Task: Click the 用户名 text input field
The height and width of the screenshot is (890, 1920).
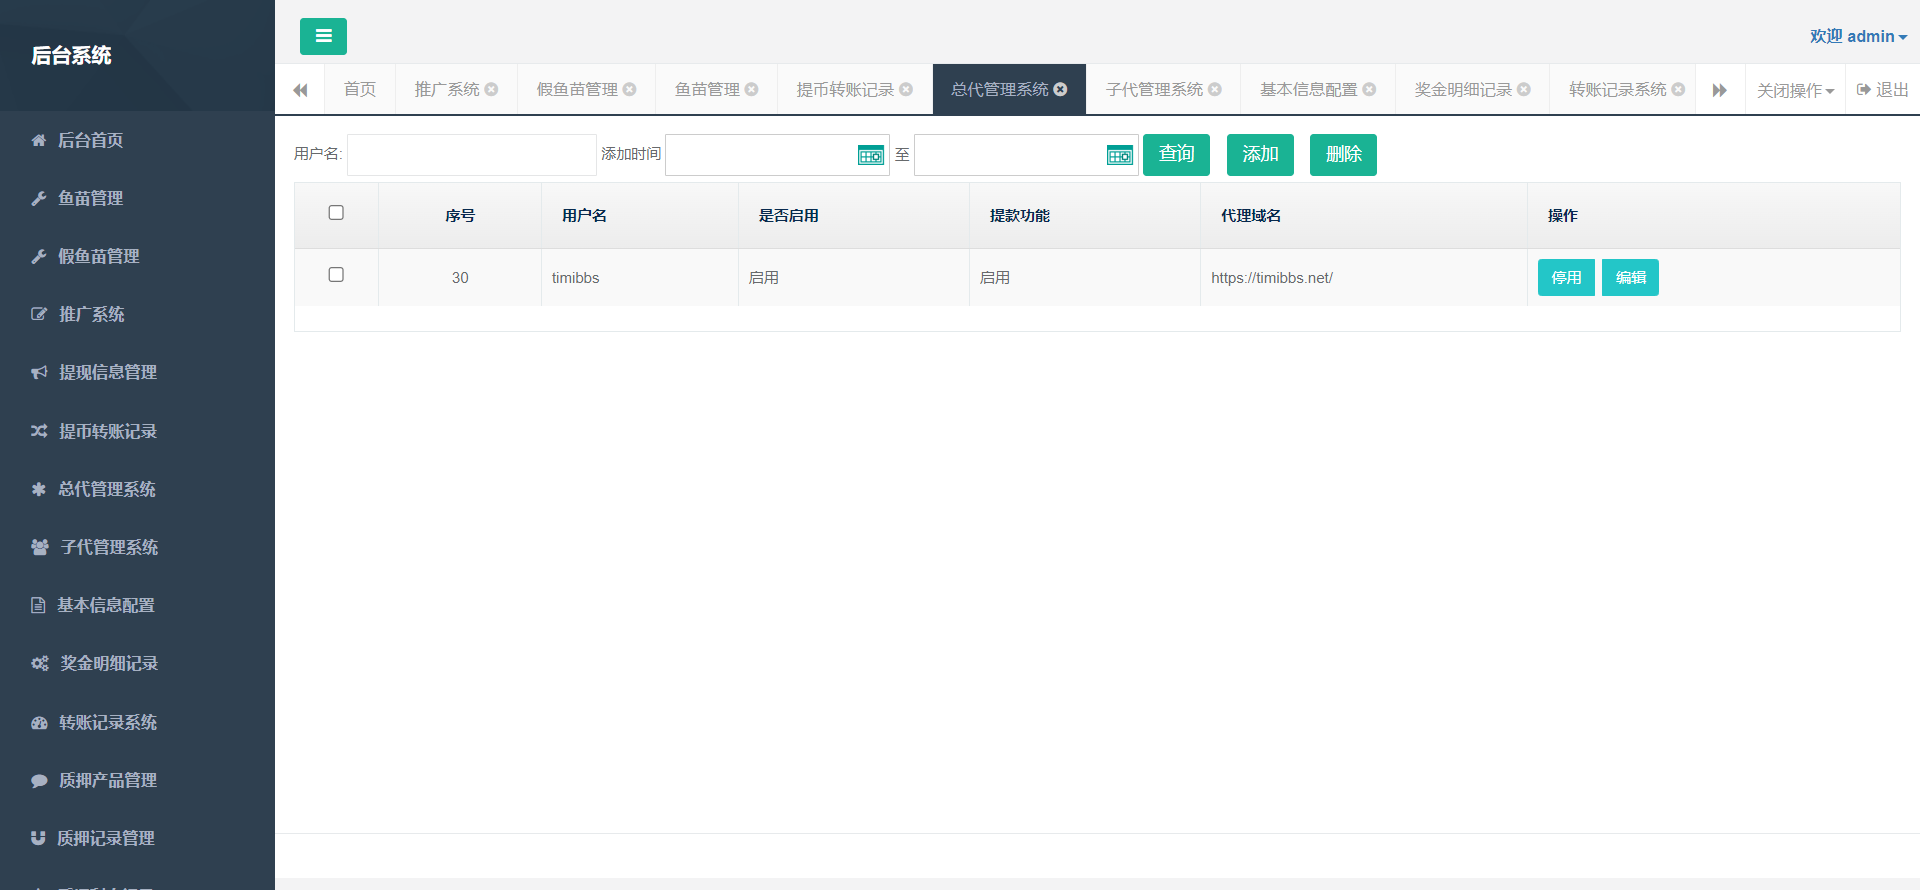Action: coord(471,155)
